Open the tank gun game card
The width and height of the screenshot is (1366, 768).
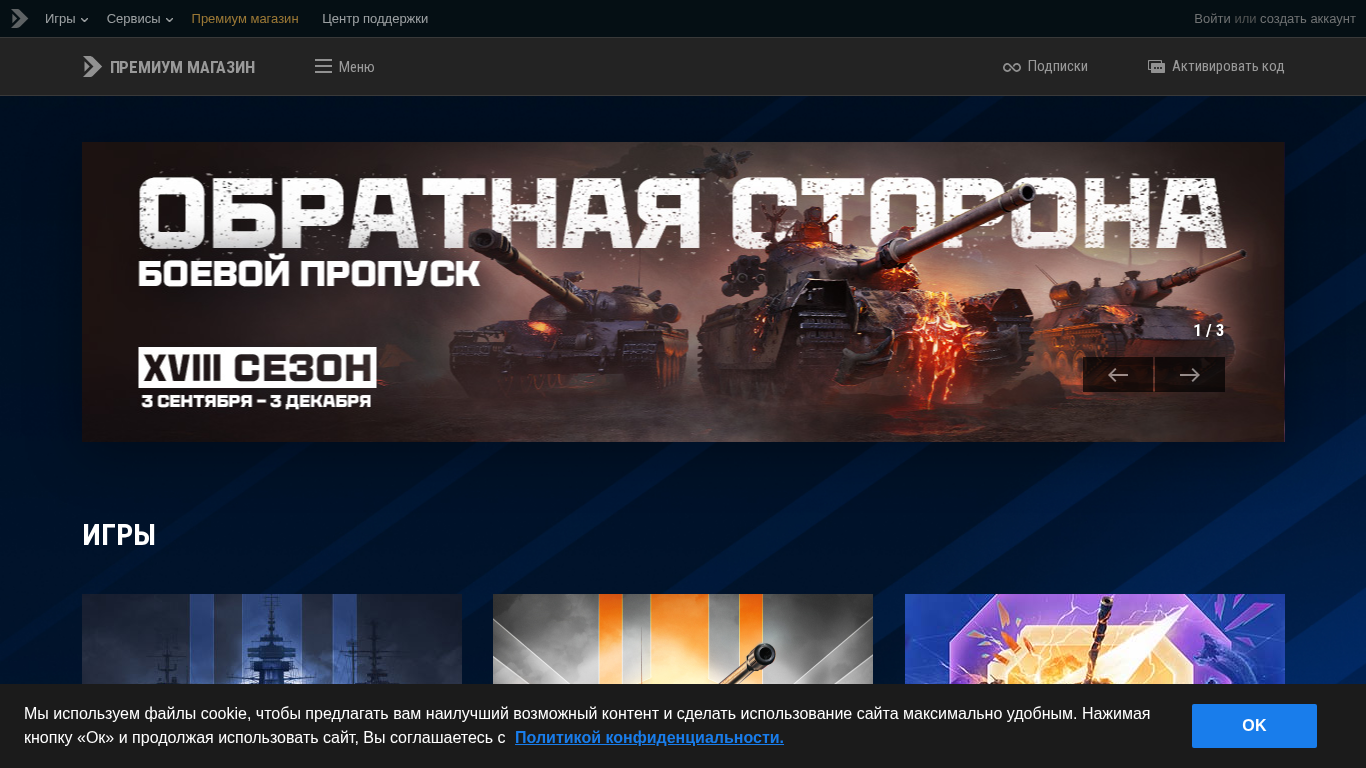pos(683,639)
